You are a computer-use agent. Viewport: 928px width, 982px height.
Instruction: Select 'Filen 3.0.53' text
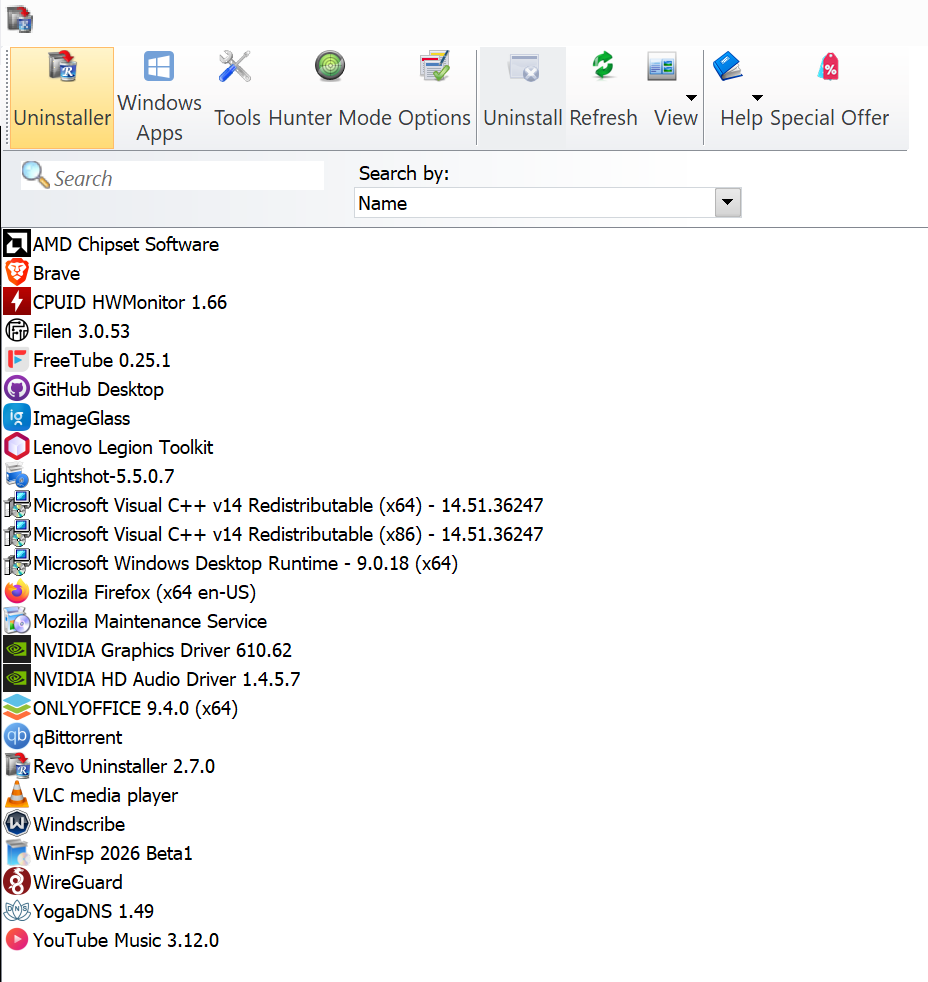click(x=81, y=331)
